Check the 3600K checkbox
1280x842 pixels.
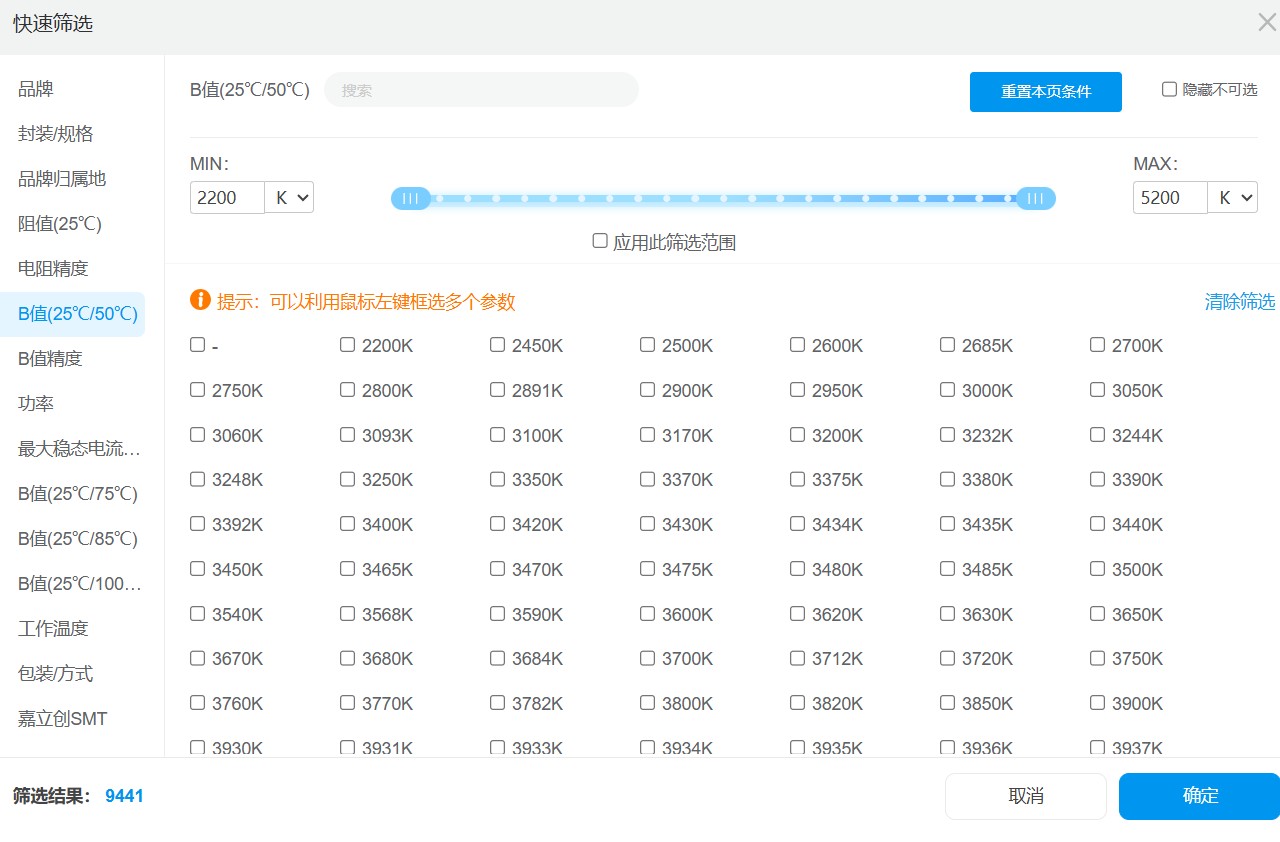click(x=647, y=614)
